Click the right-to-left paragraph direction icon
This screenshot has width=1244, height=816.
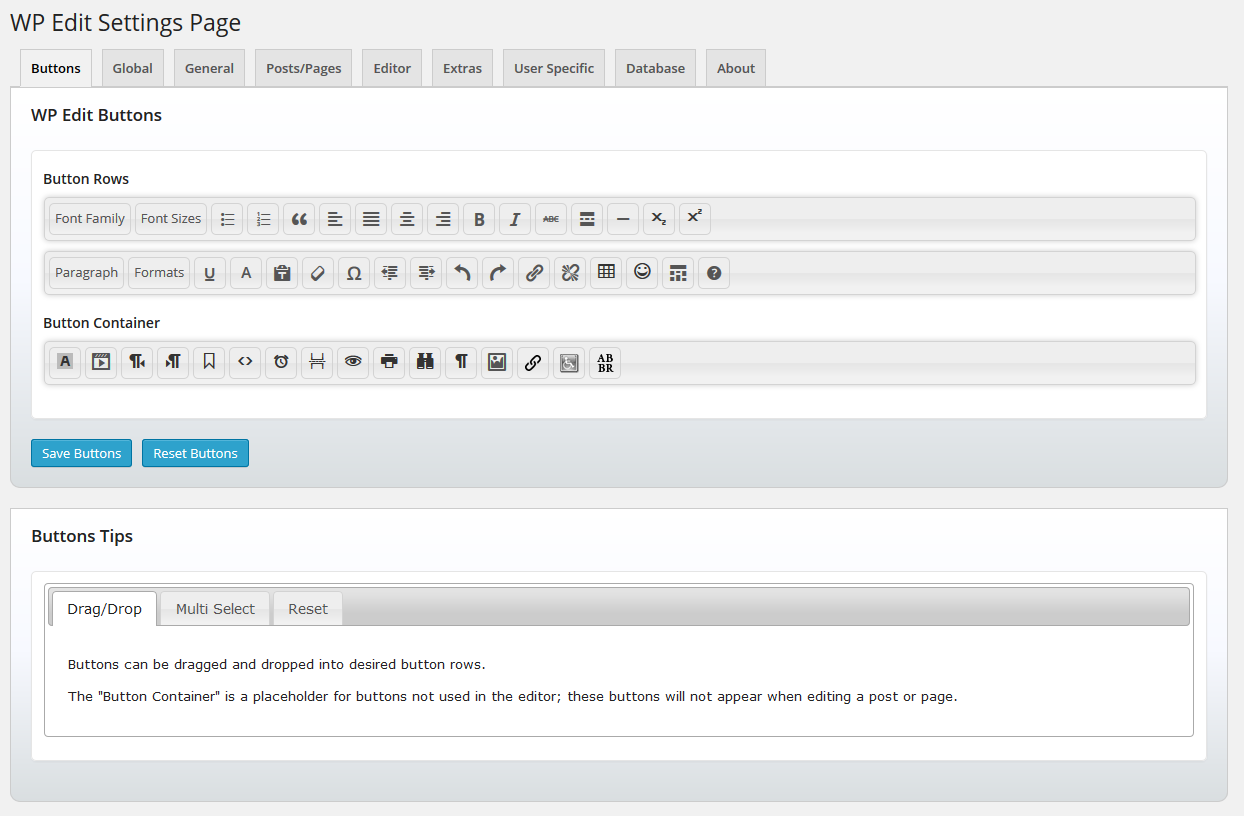(x=137, y=363)
